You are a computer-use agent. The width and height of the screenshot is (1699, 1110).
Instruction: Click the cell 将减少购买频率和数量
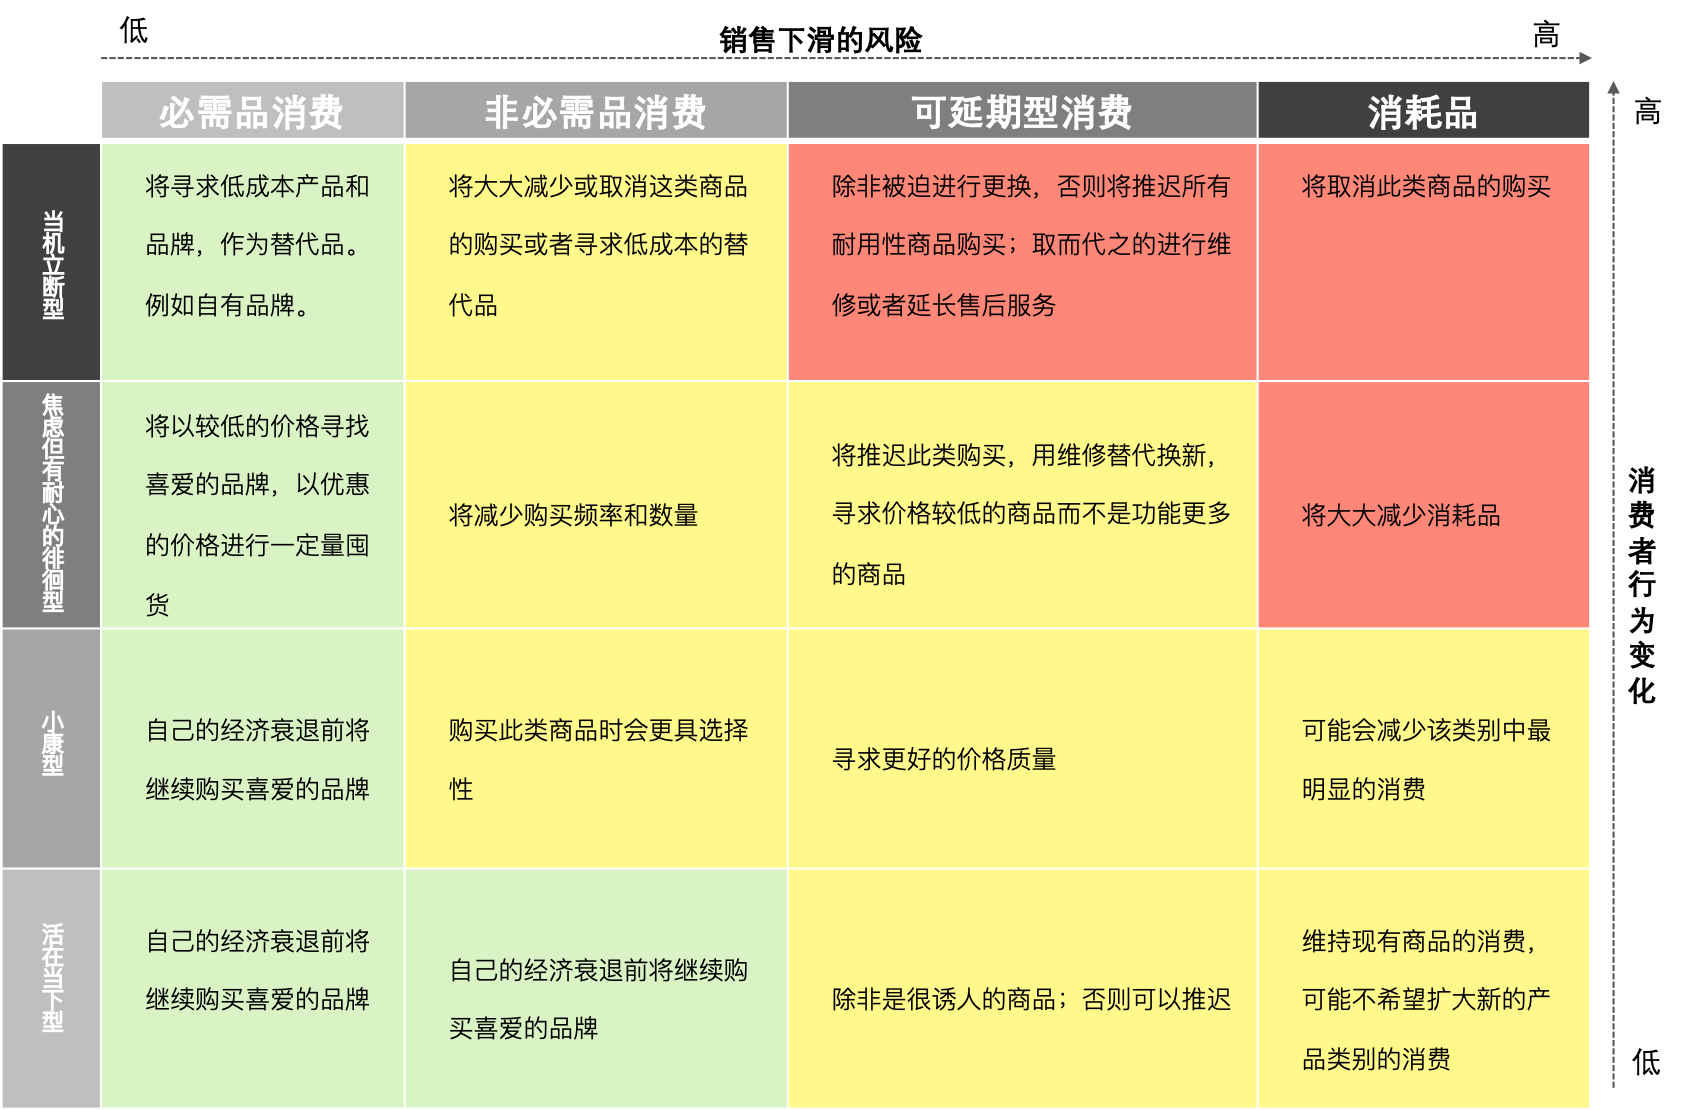point(596,504)
